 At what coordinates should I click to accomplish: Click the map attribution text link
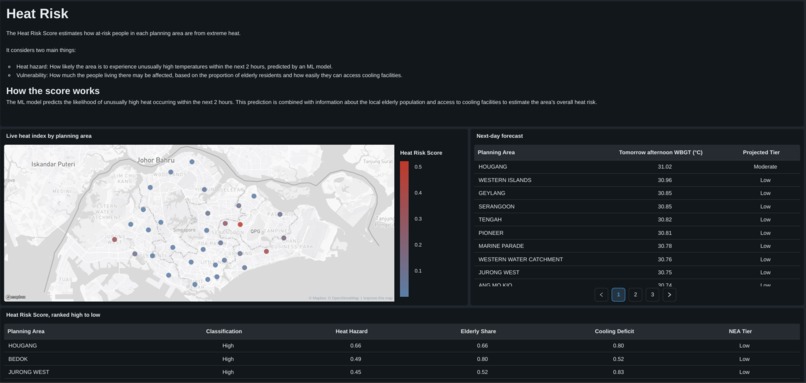[x=350, y=298]
